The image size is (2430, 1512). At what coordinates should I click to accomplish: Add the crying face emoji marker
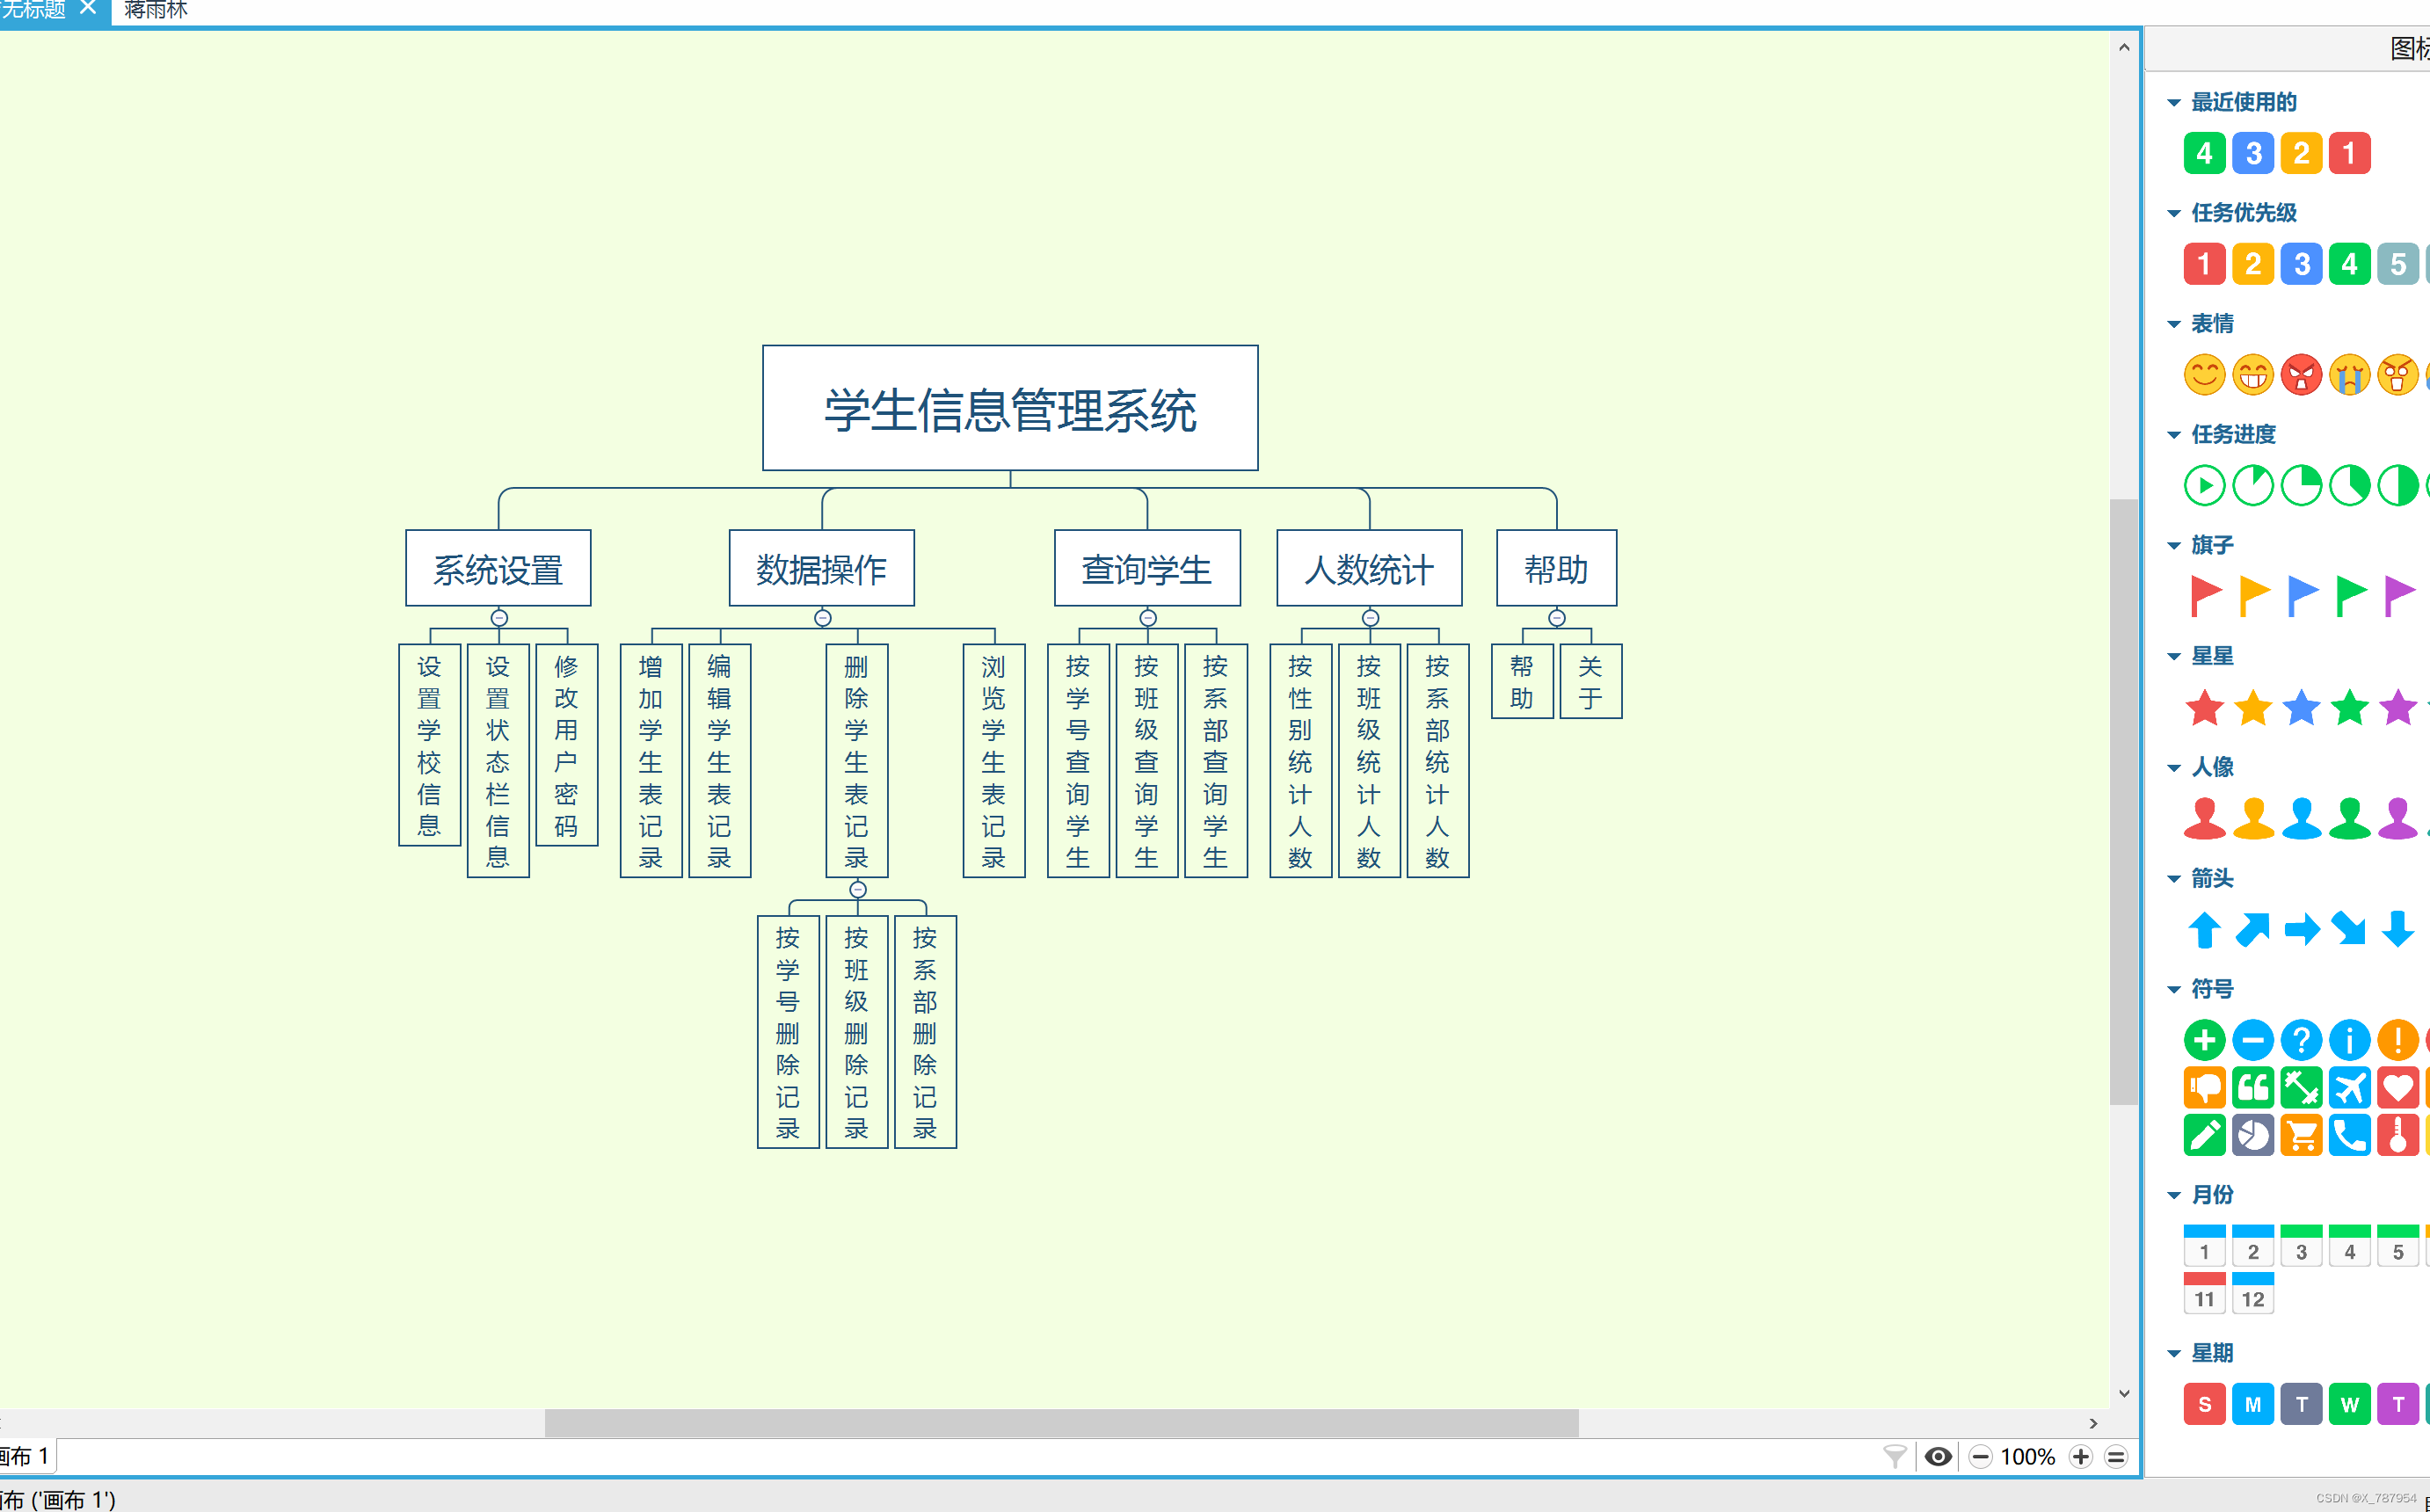point(2349,375)
